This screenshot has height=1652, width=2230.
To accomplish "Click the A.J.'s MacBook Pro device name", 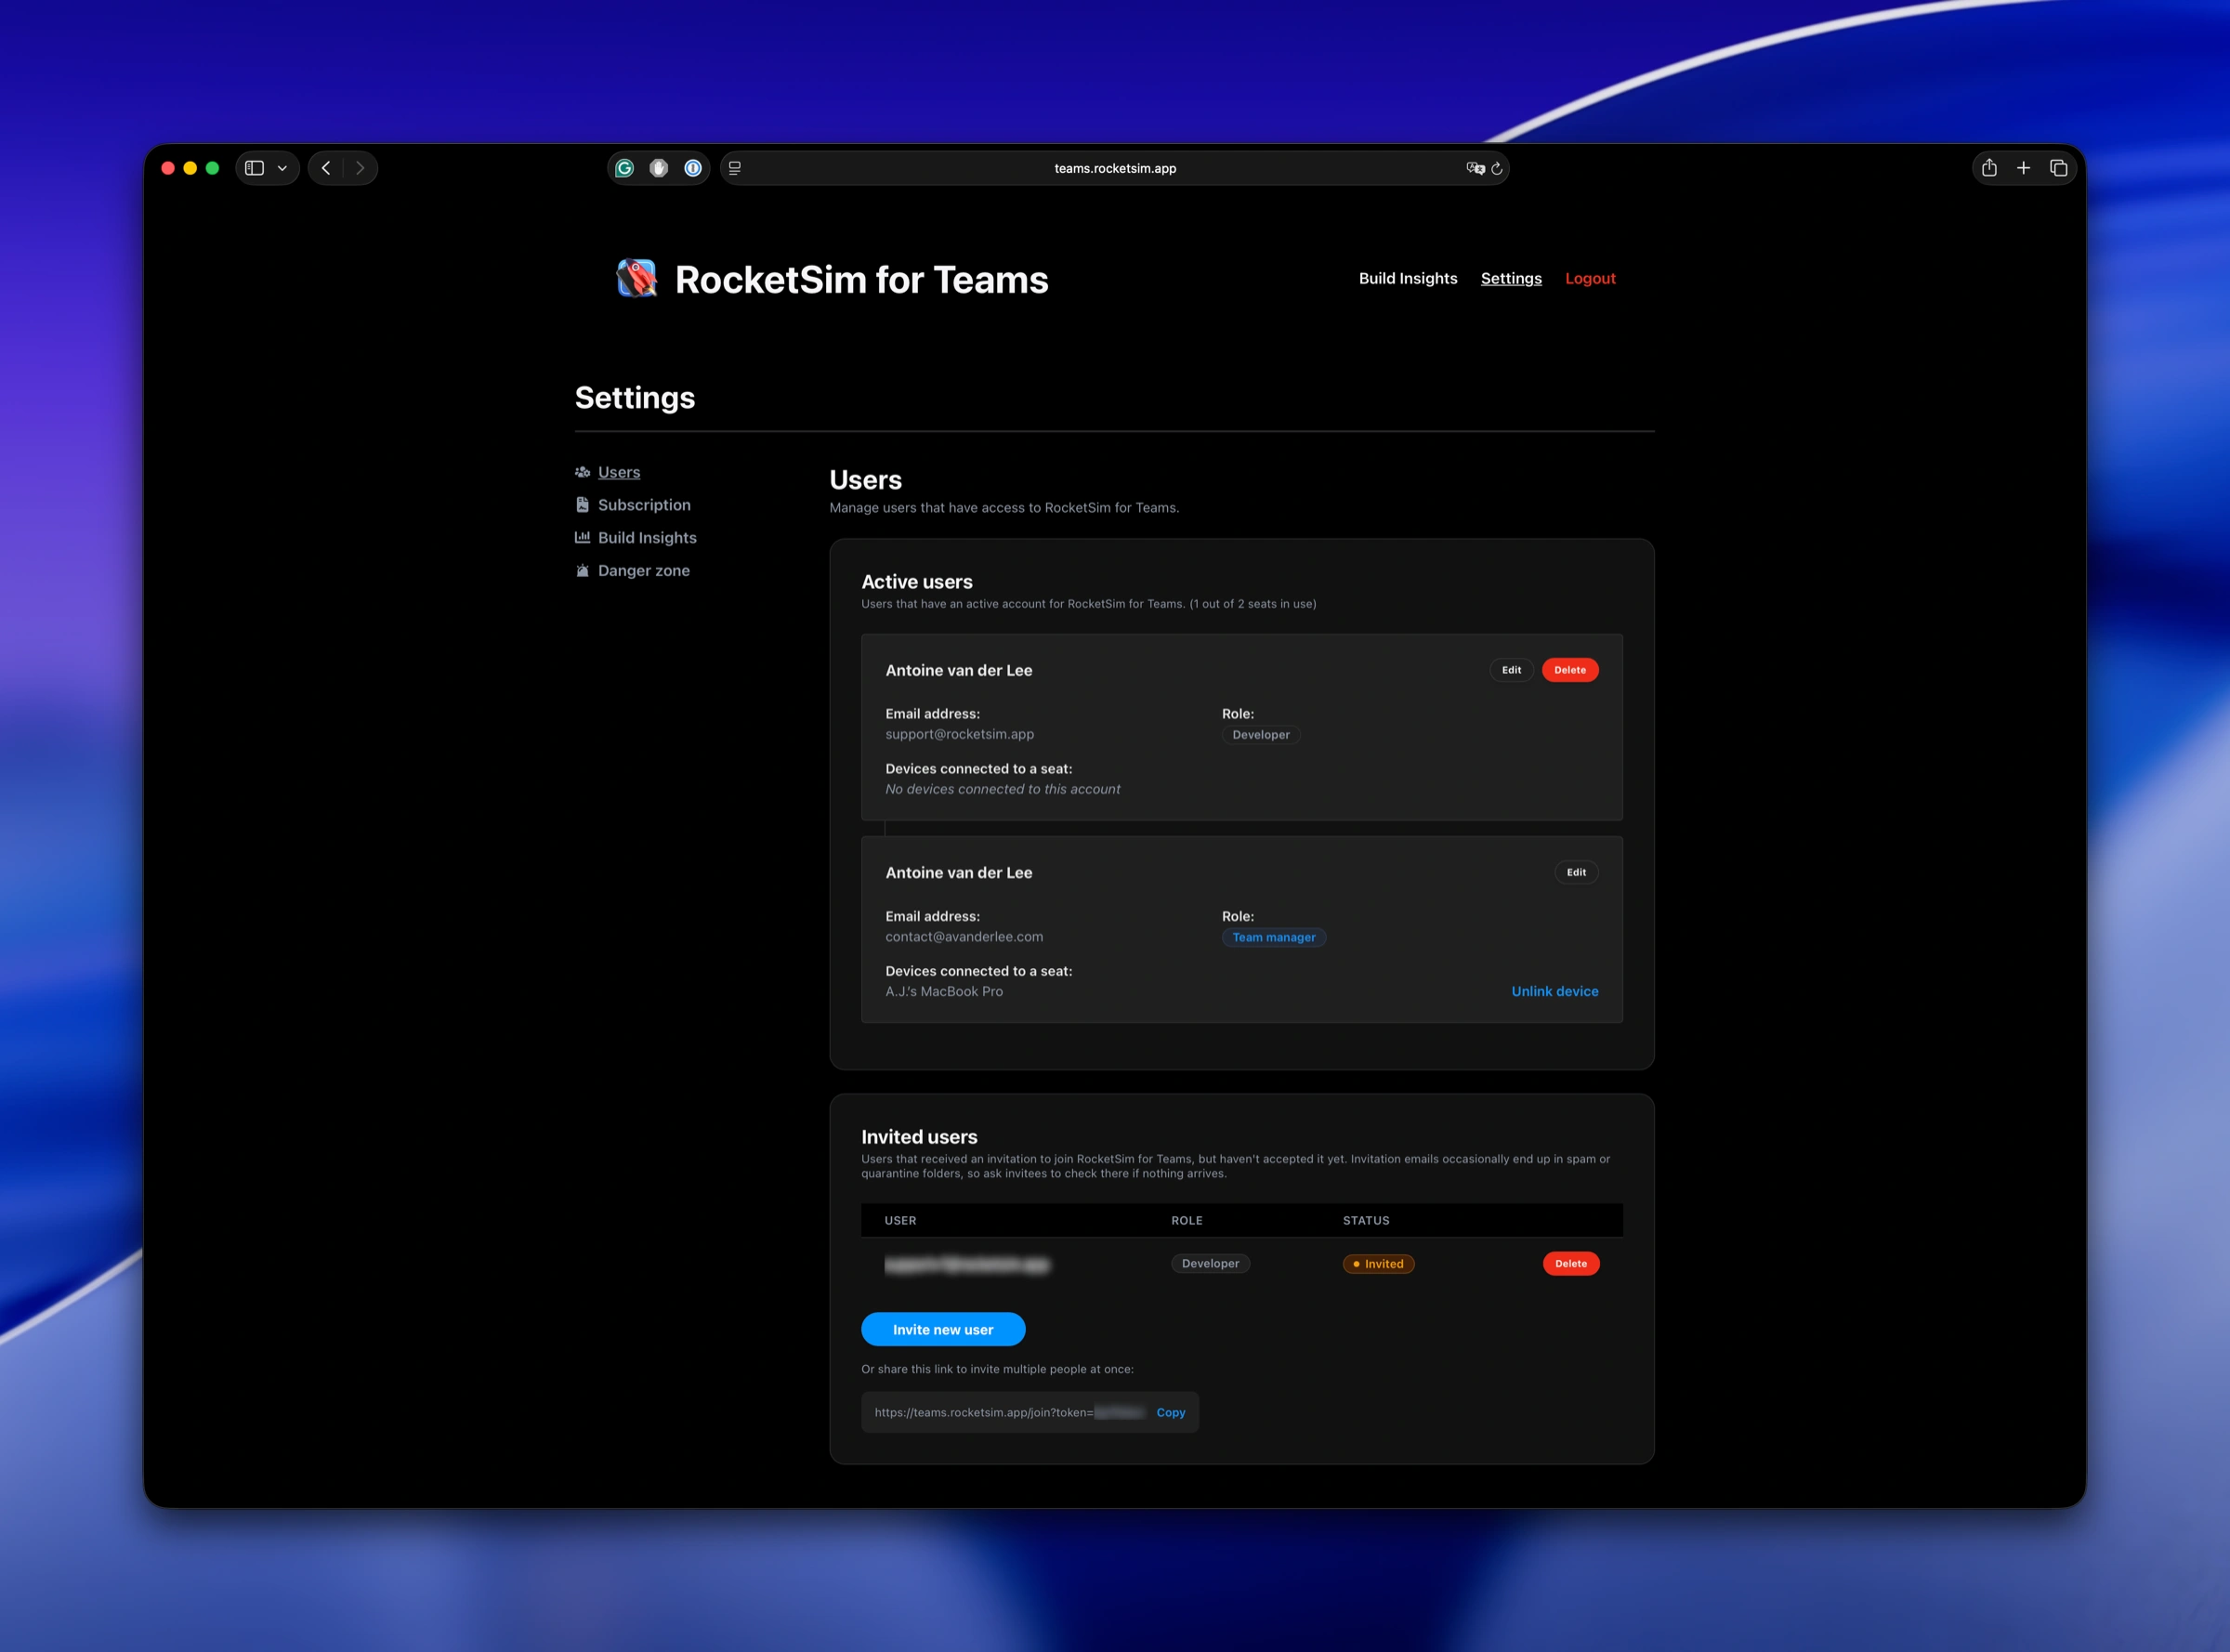I will [x=943, y=991].
